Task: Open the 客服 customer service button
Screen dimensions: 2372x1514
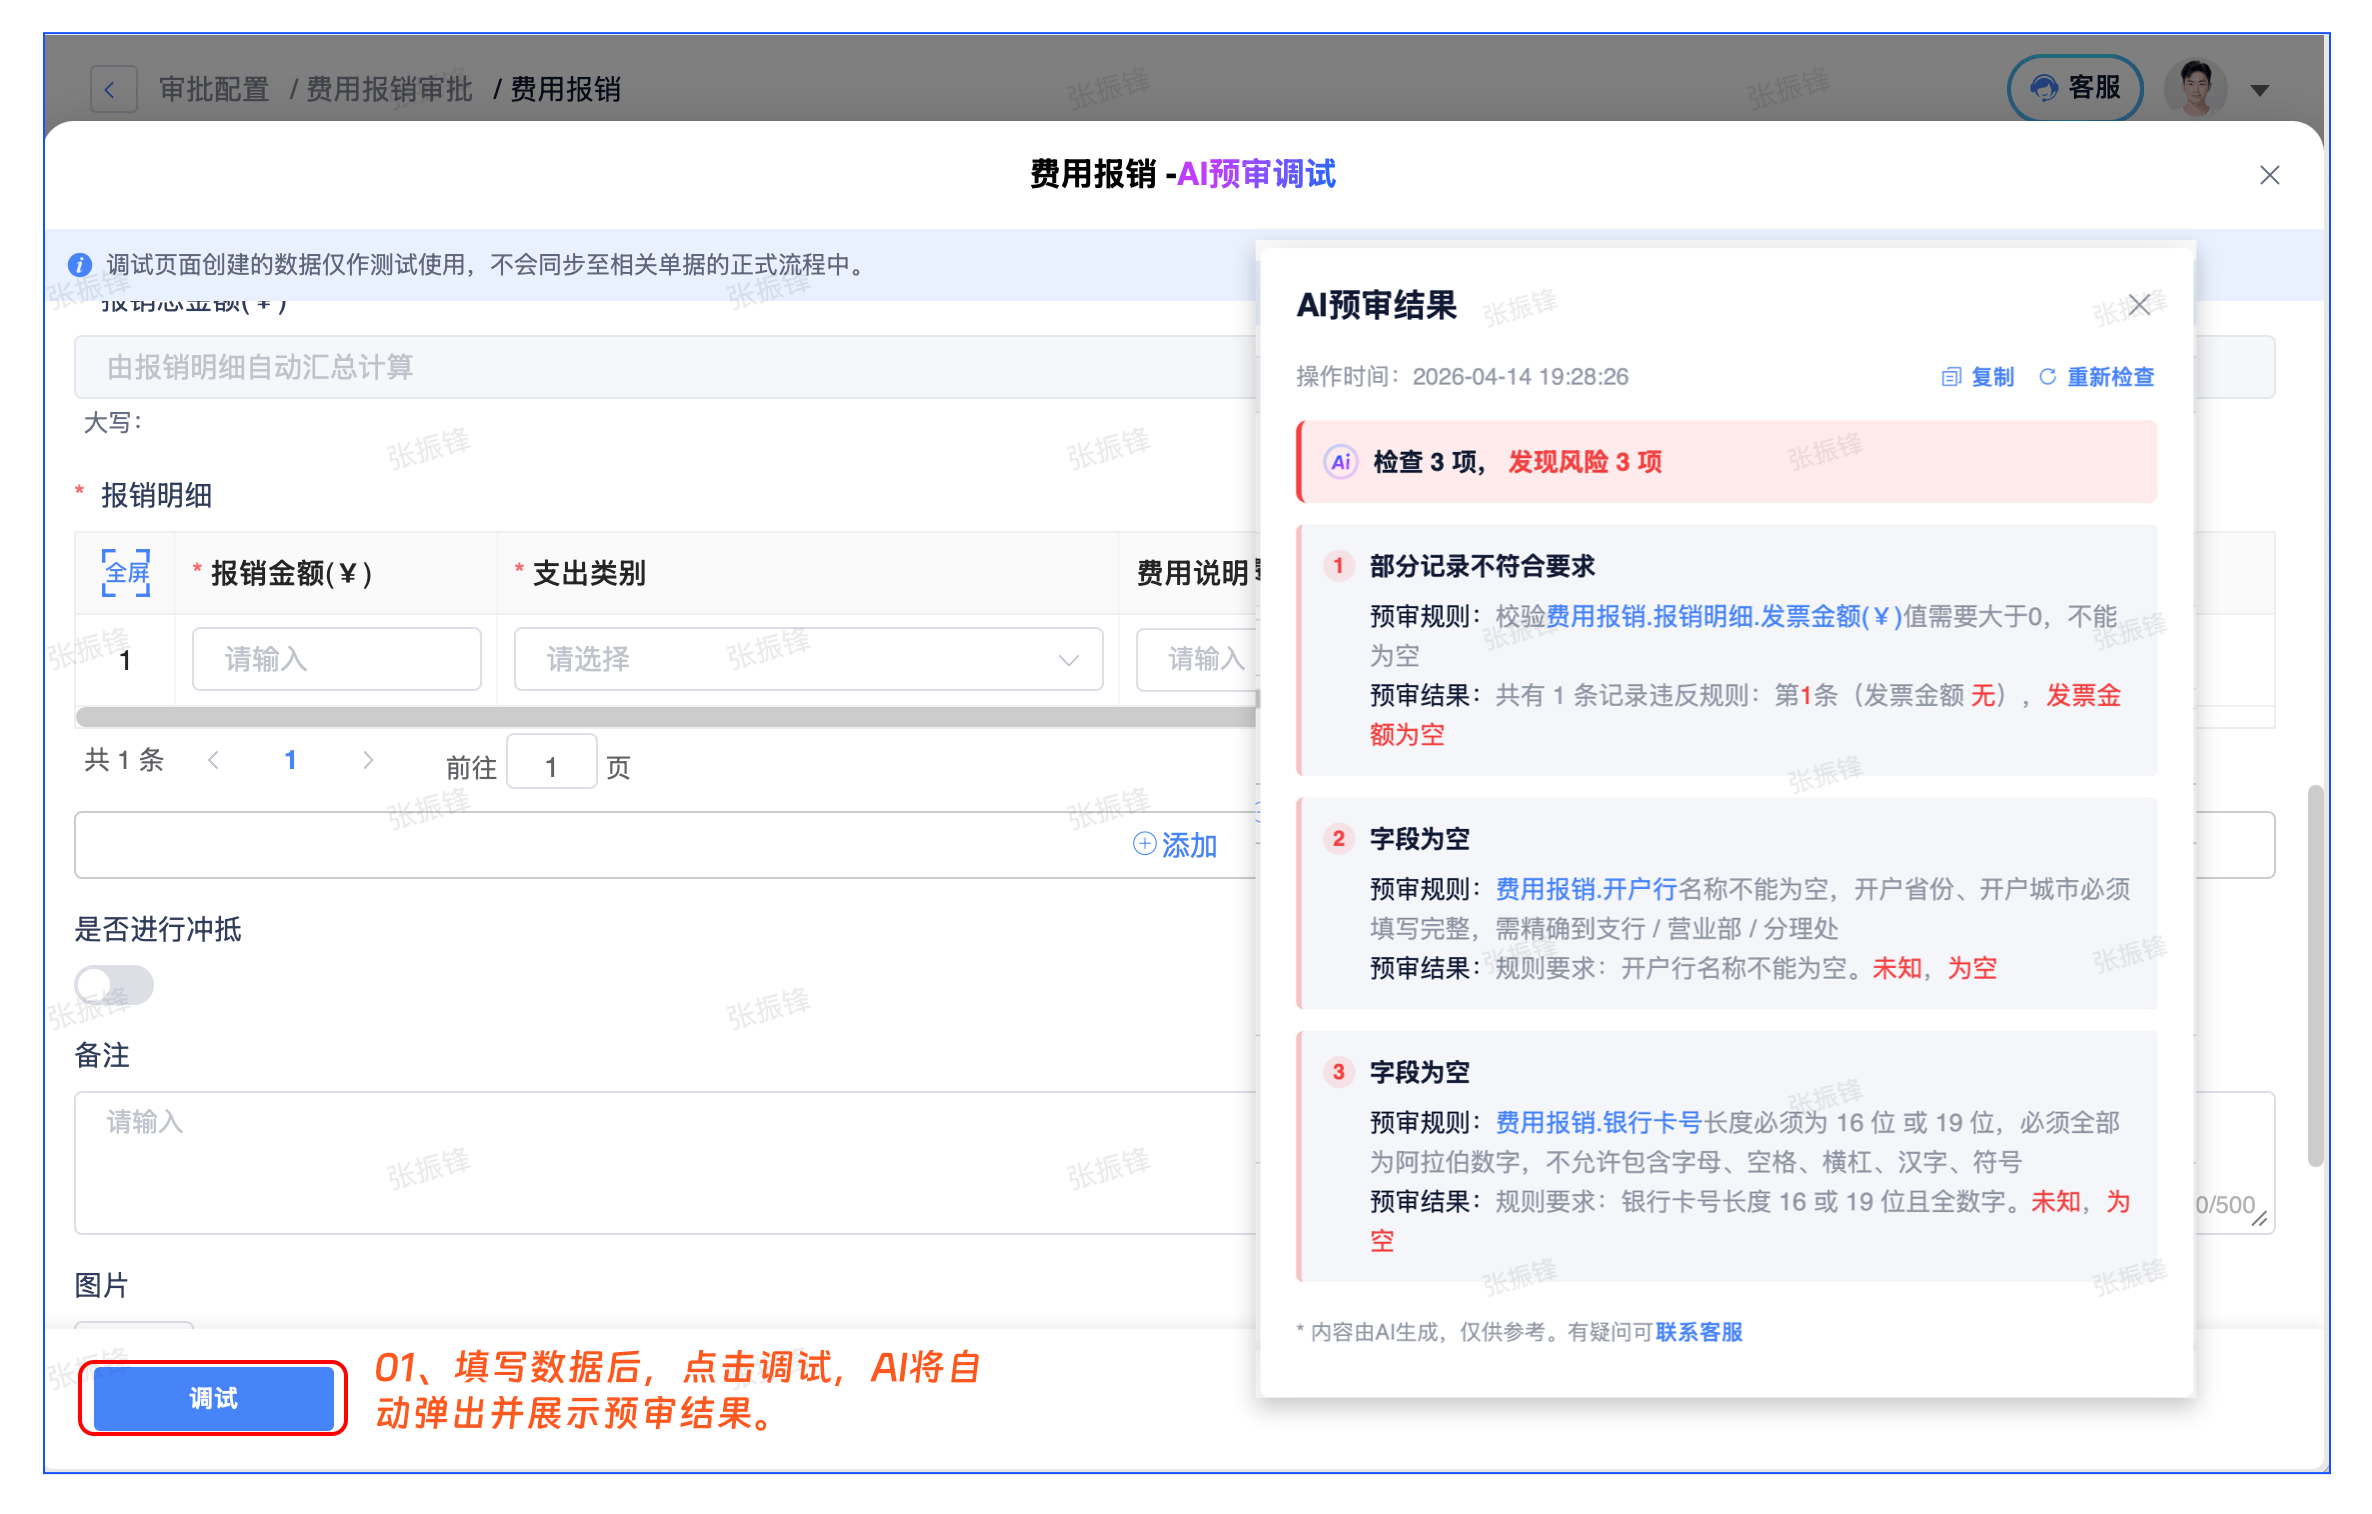Action: pos(2075,88)
